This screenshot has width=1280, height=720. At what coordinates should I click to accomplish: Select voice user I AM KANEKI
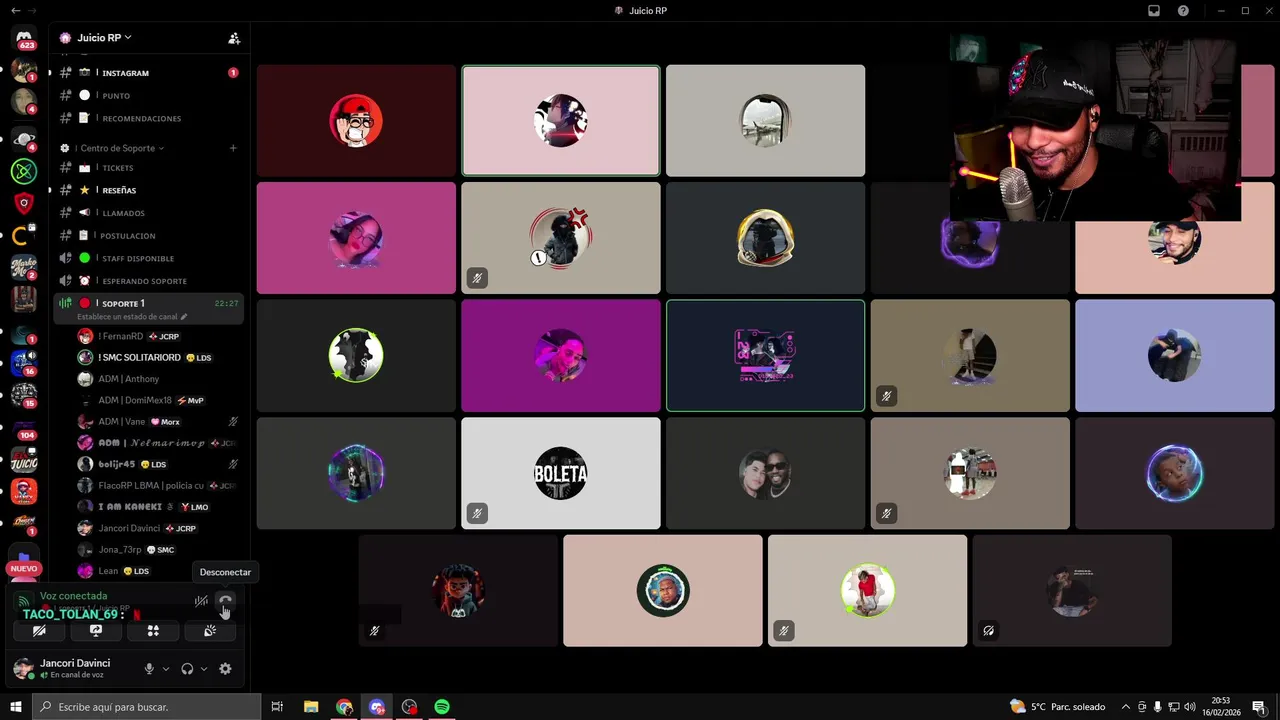pyautogui.click(x=158, y=507)
